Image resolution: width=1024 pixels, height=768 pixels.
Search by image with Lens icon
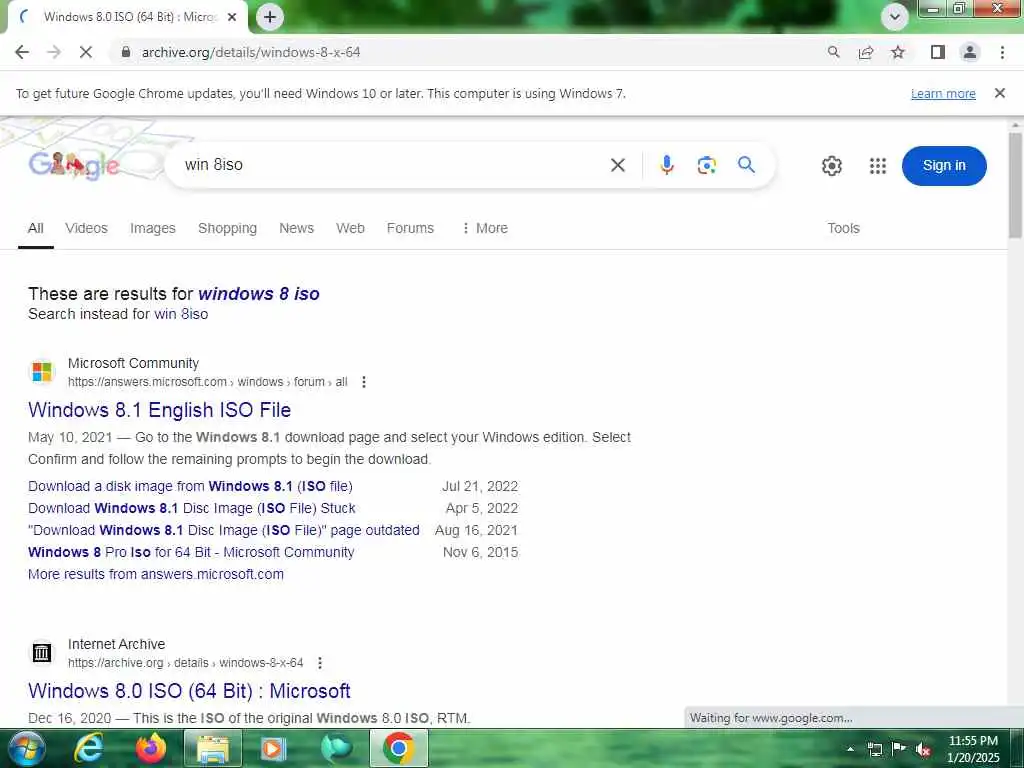click(x=707, y=165)
